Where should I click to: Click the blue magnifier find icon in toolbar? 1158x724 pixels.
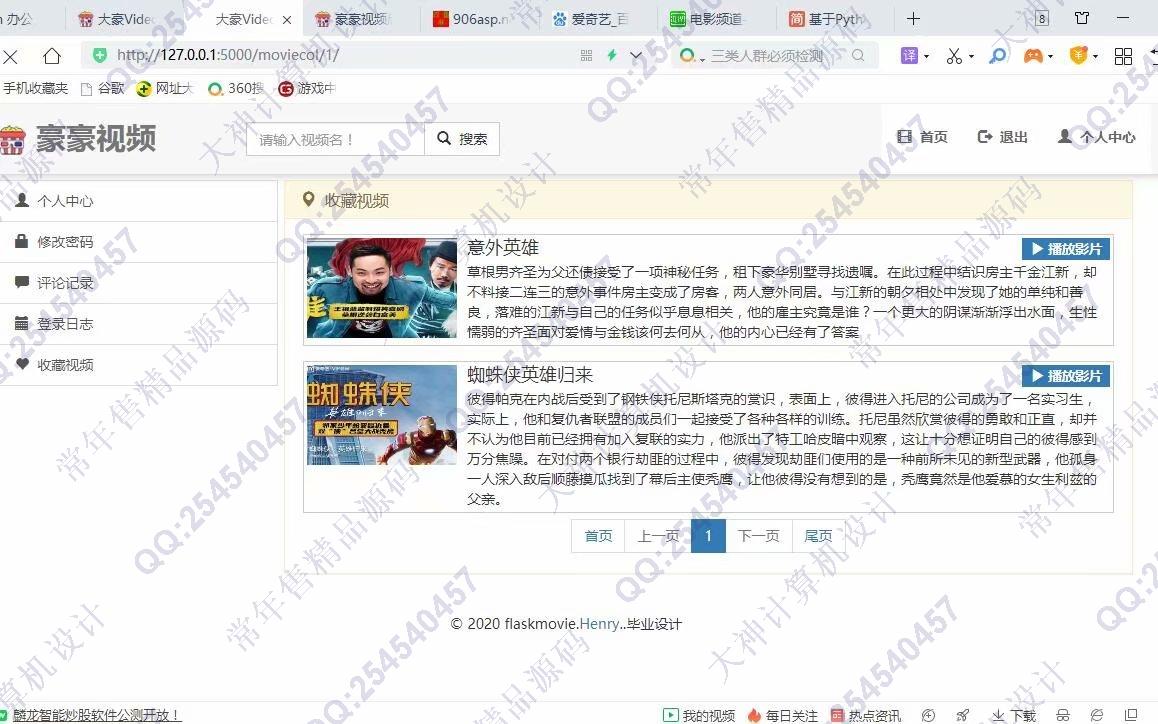point(998,55)
